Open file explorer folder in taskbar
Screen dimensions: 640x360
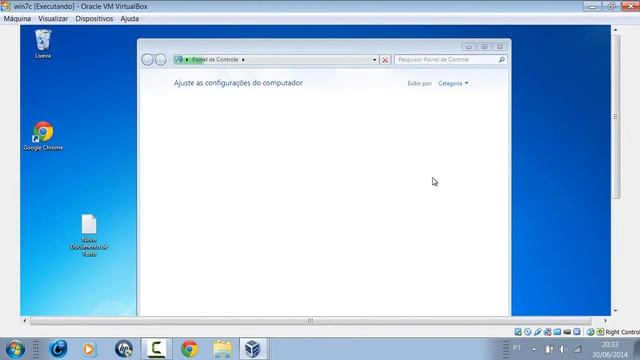click(222, 349)
